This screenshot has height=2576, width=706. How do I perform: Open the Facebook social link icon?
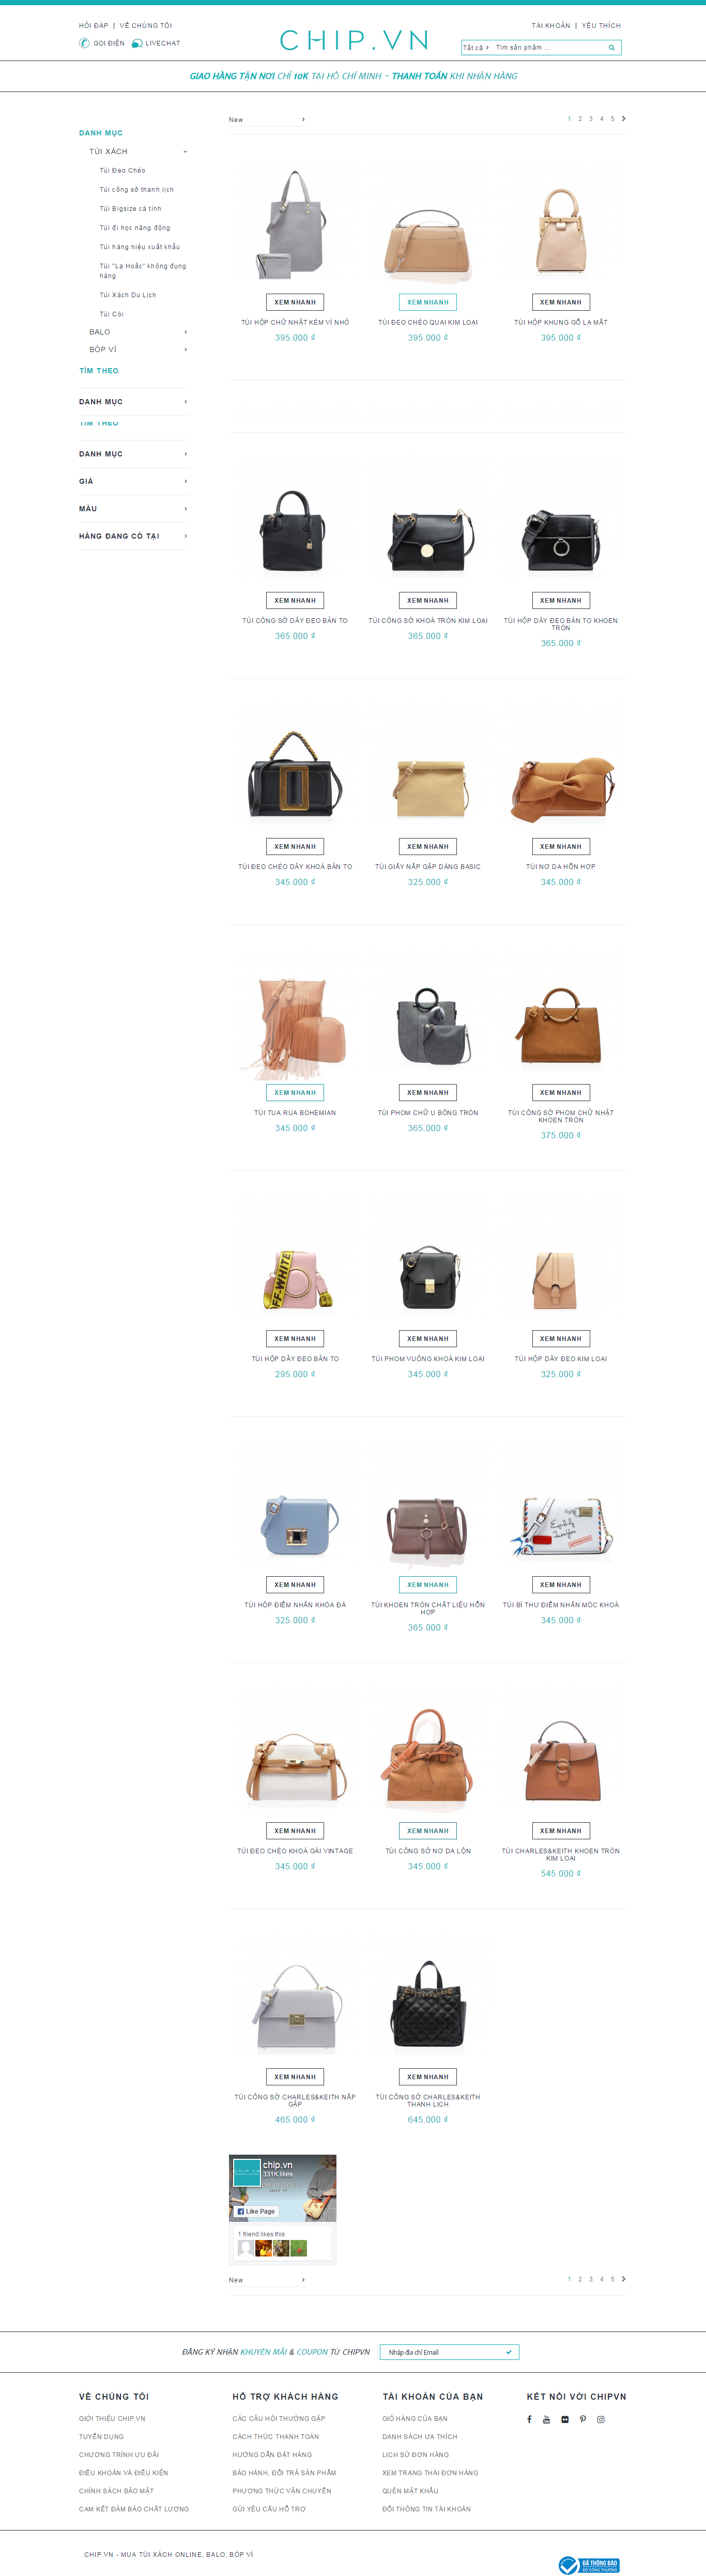point(529,2419)
